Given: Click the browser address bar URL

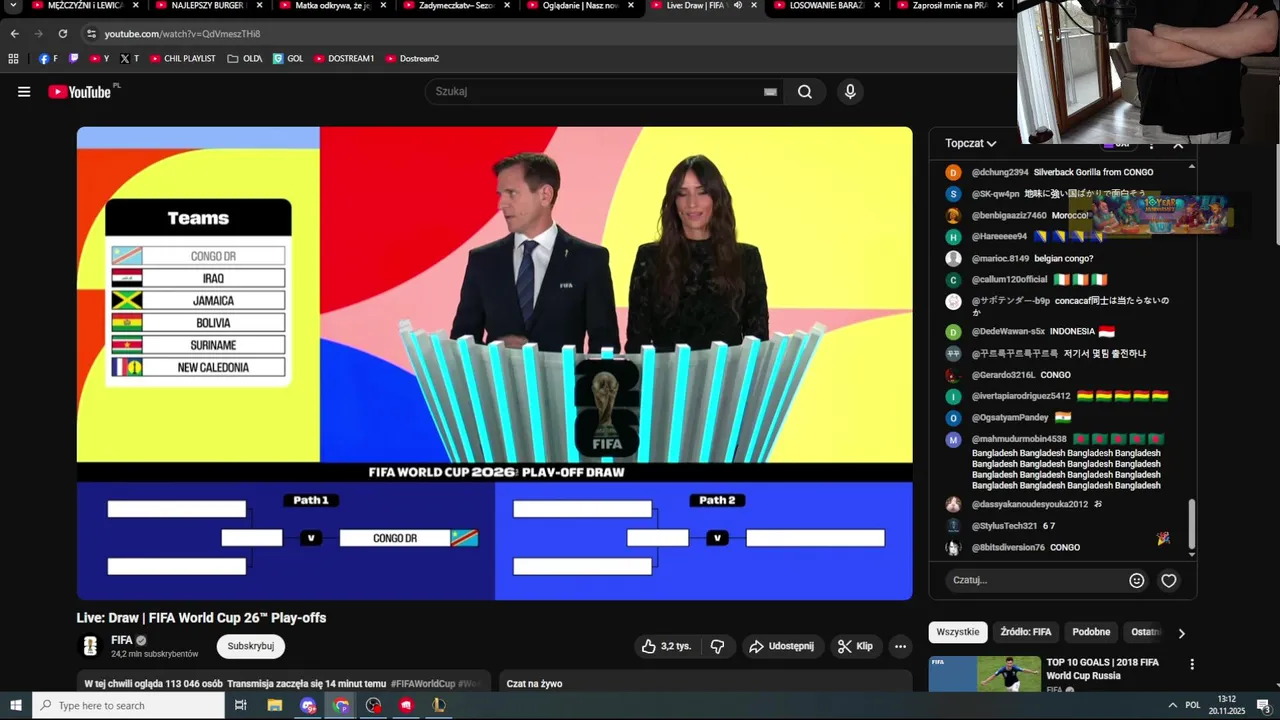Looking at the screenshot, I should pos(182,33).
